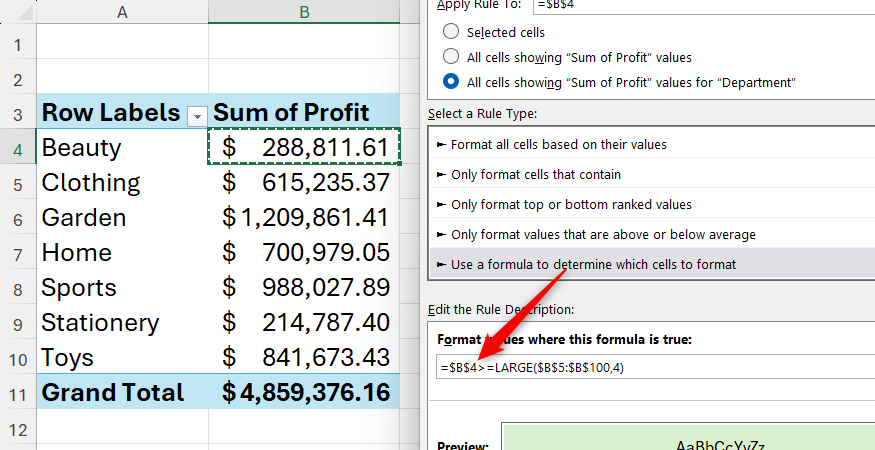Select the Beauty cell

122,147
